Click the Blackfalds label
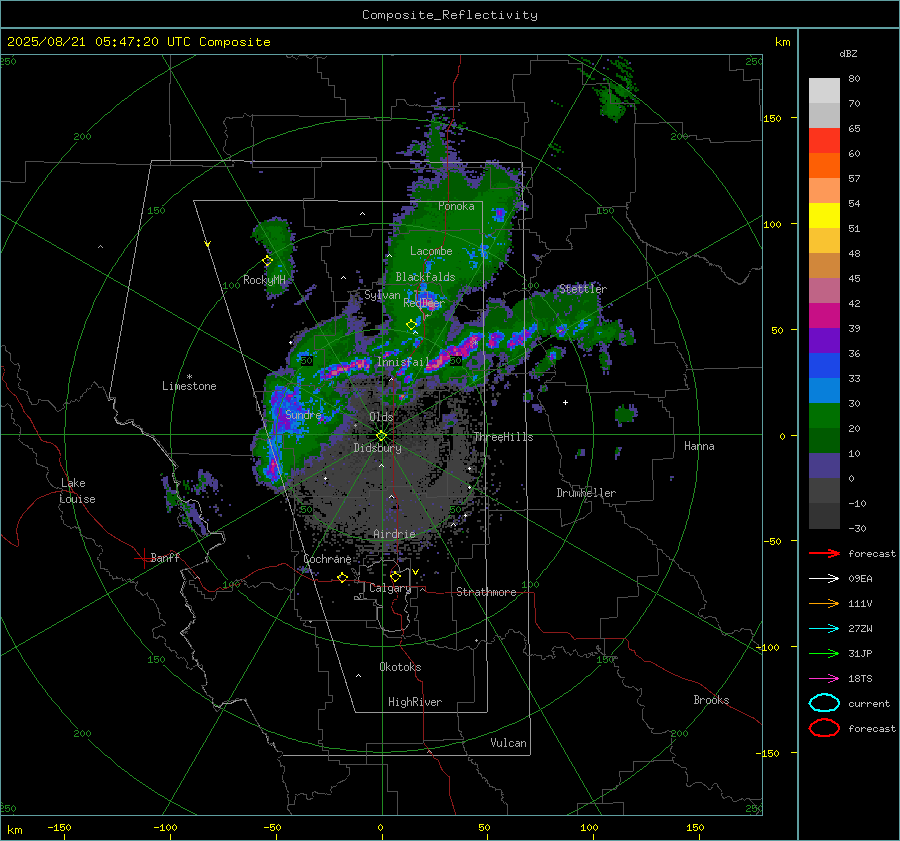This screenshot has width=900, height=841. [425, 277]
